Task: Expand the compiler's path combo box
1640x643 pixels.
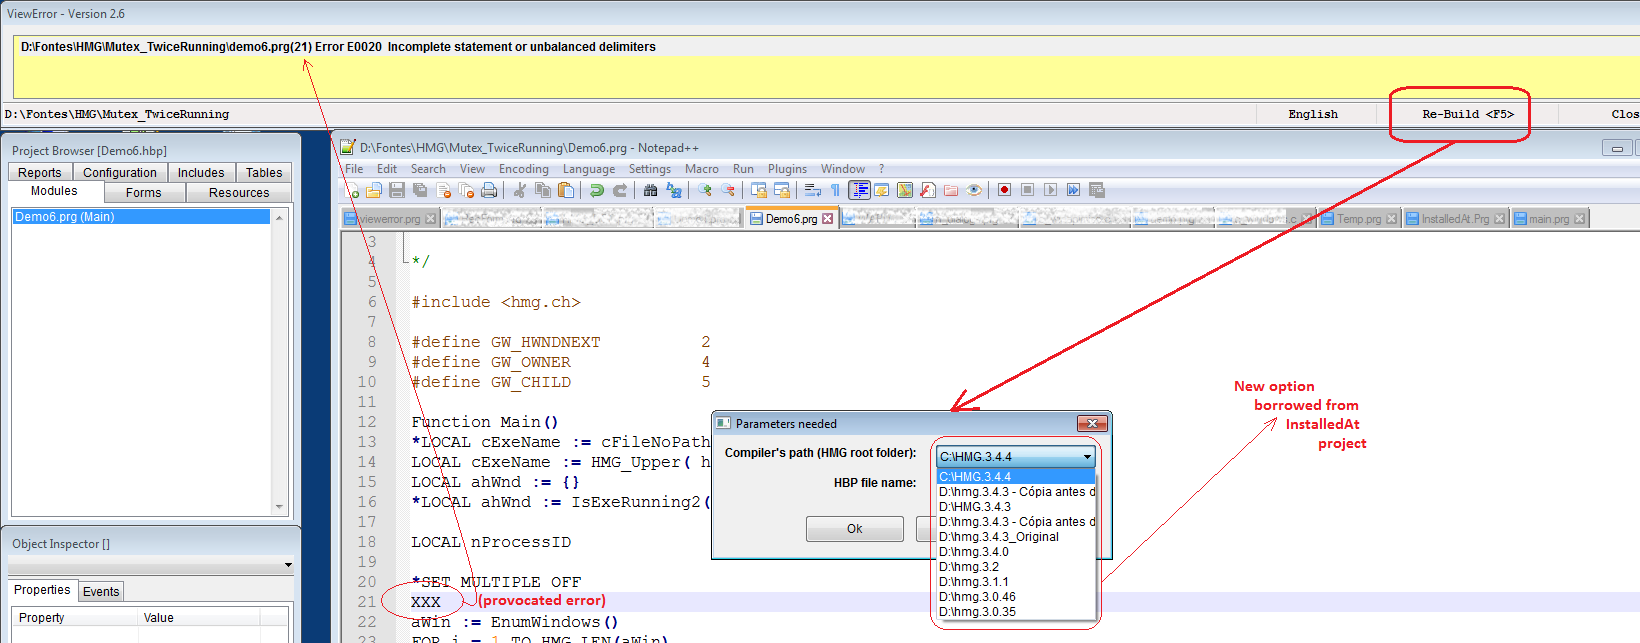Action: coord(1087,457)
